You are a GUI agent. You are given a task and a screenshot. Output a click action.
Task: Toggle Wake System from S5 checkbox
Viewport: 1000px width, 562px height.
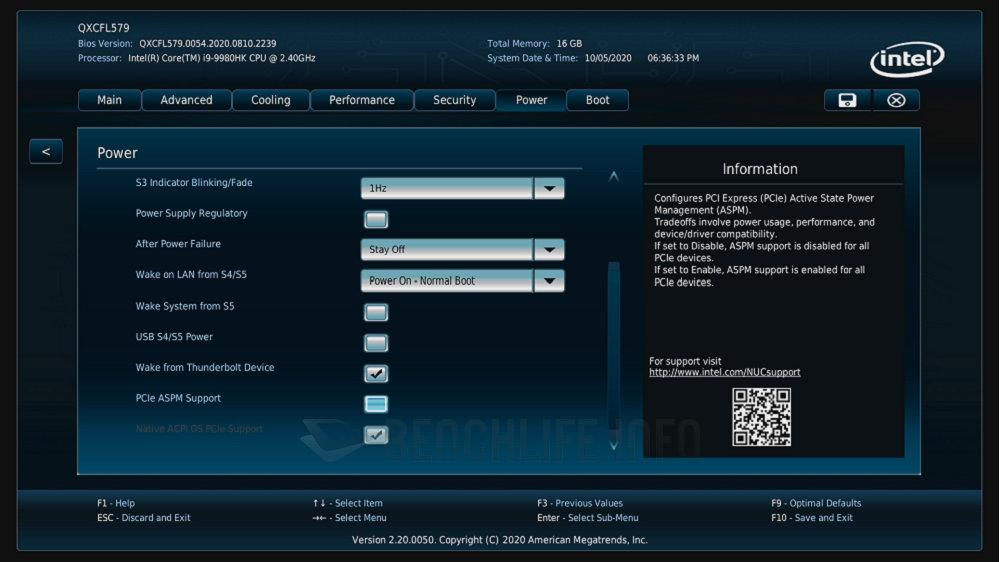pos(376,313)
